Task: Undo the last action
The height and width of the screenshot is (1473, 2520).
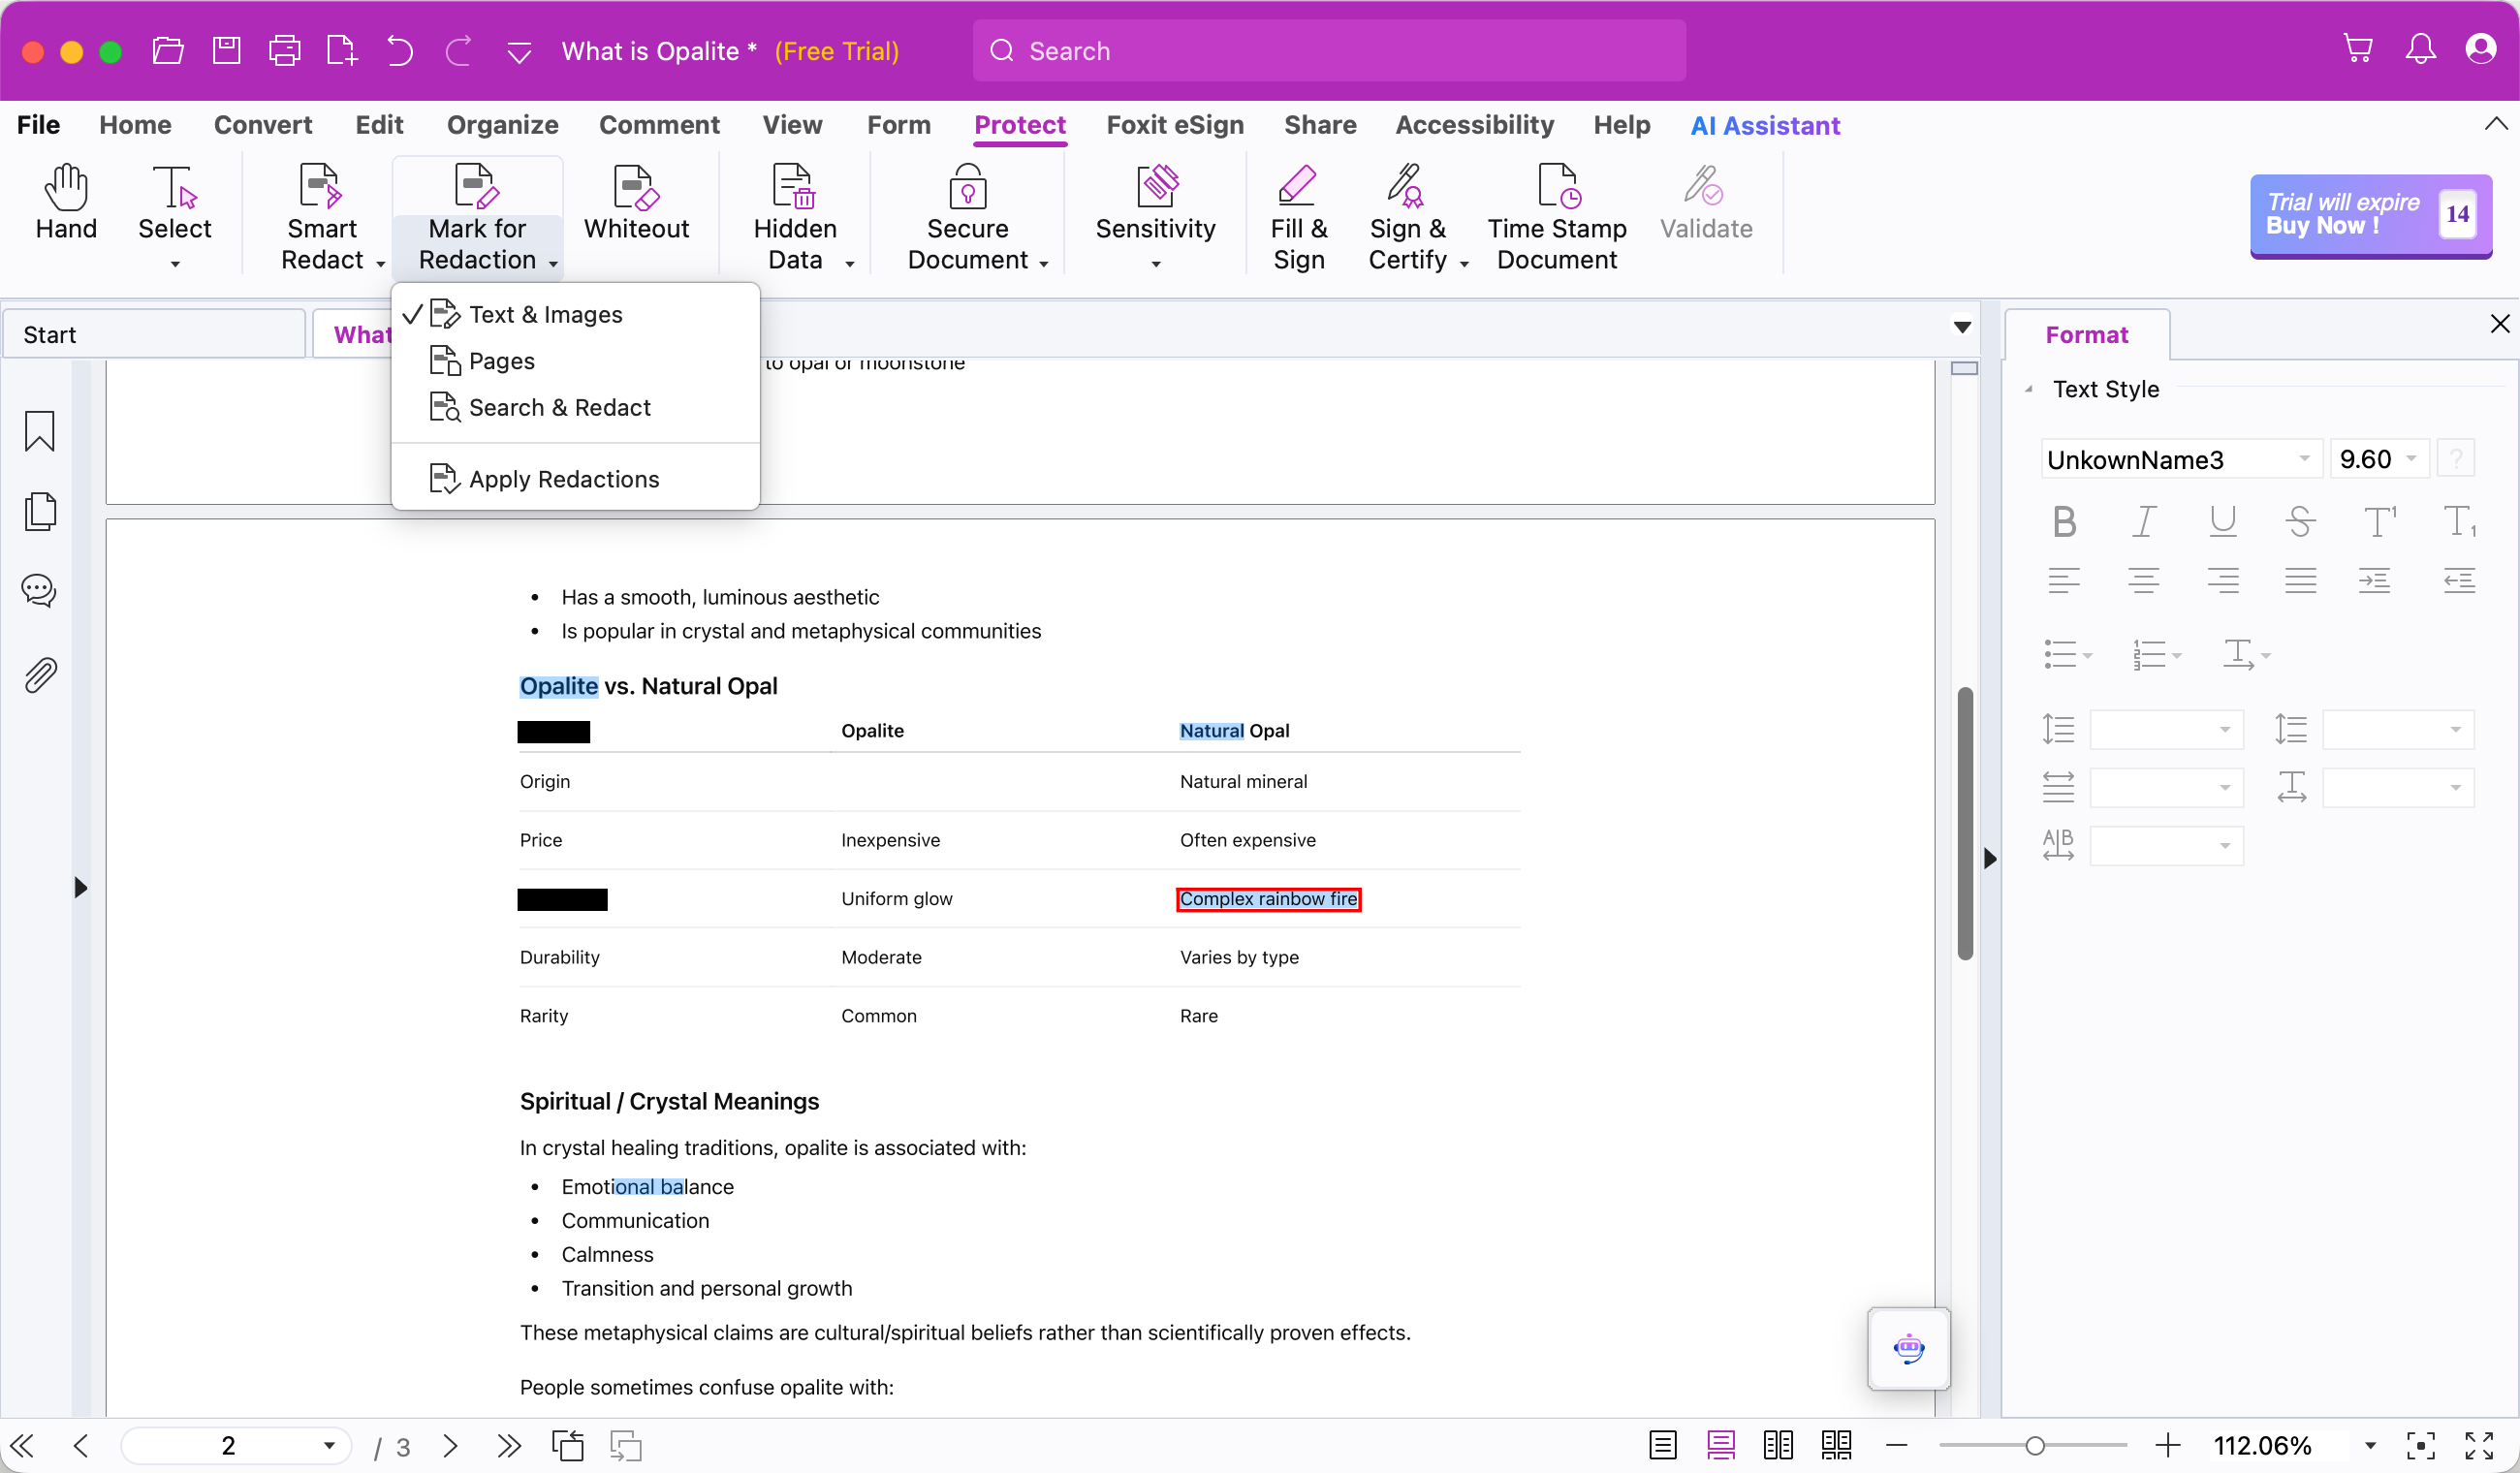Action: point(399,50)
